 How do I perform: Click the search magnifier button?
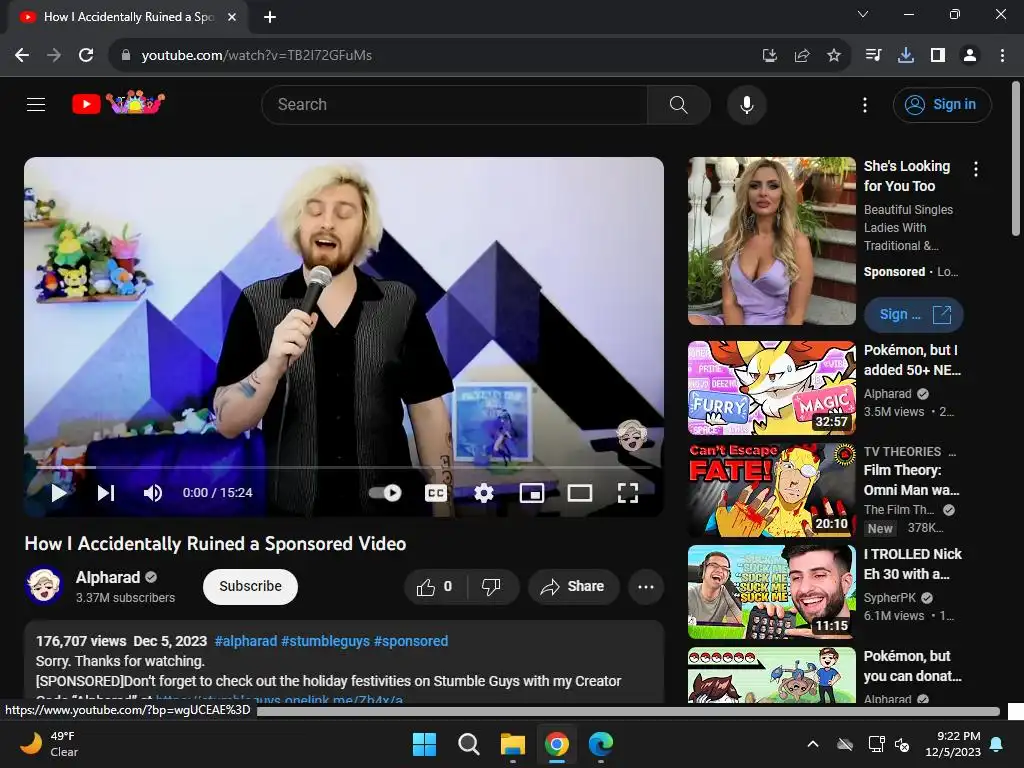[x=679, y=104]
